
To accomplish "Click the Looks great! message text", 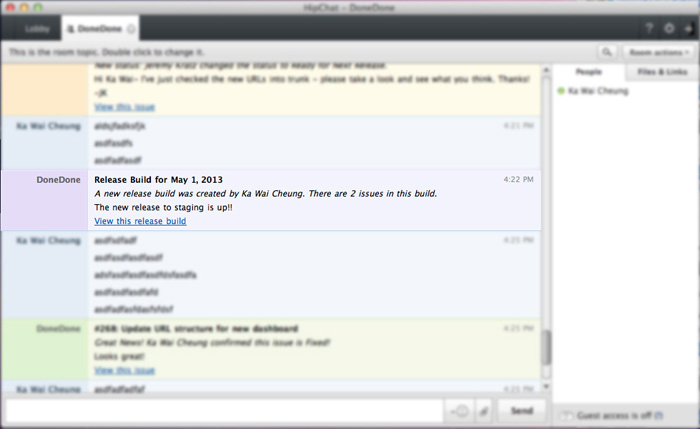I will 119,357.
